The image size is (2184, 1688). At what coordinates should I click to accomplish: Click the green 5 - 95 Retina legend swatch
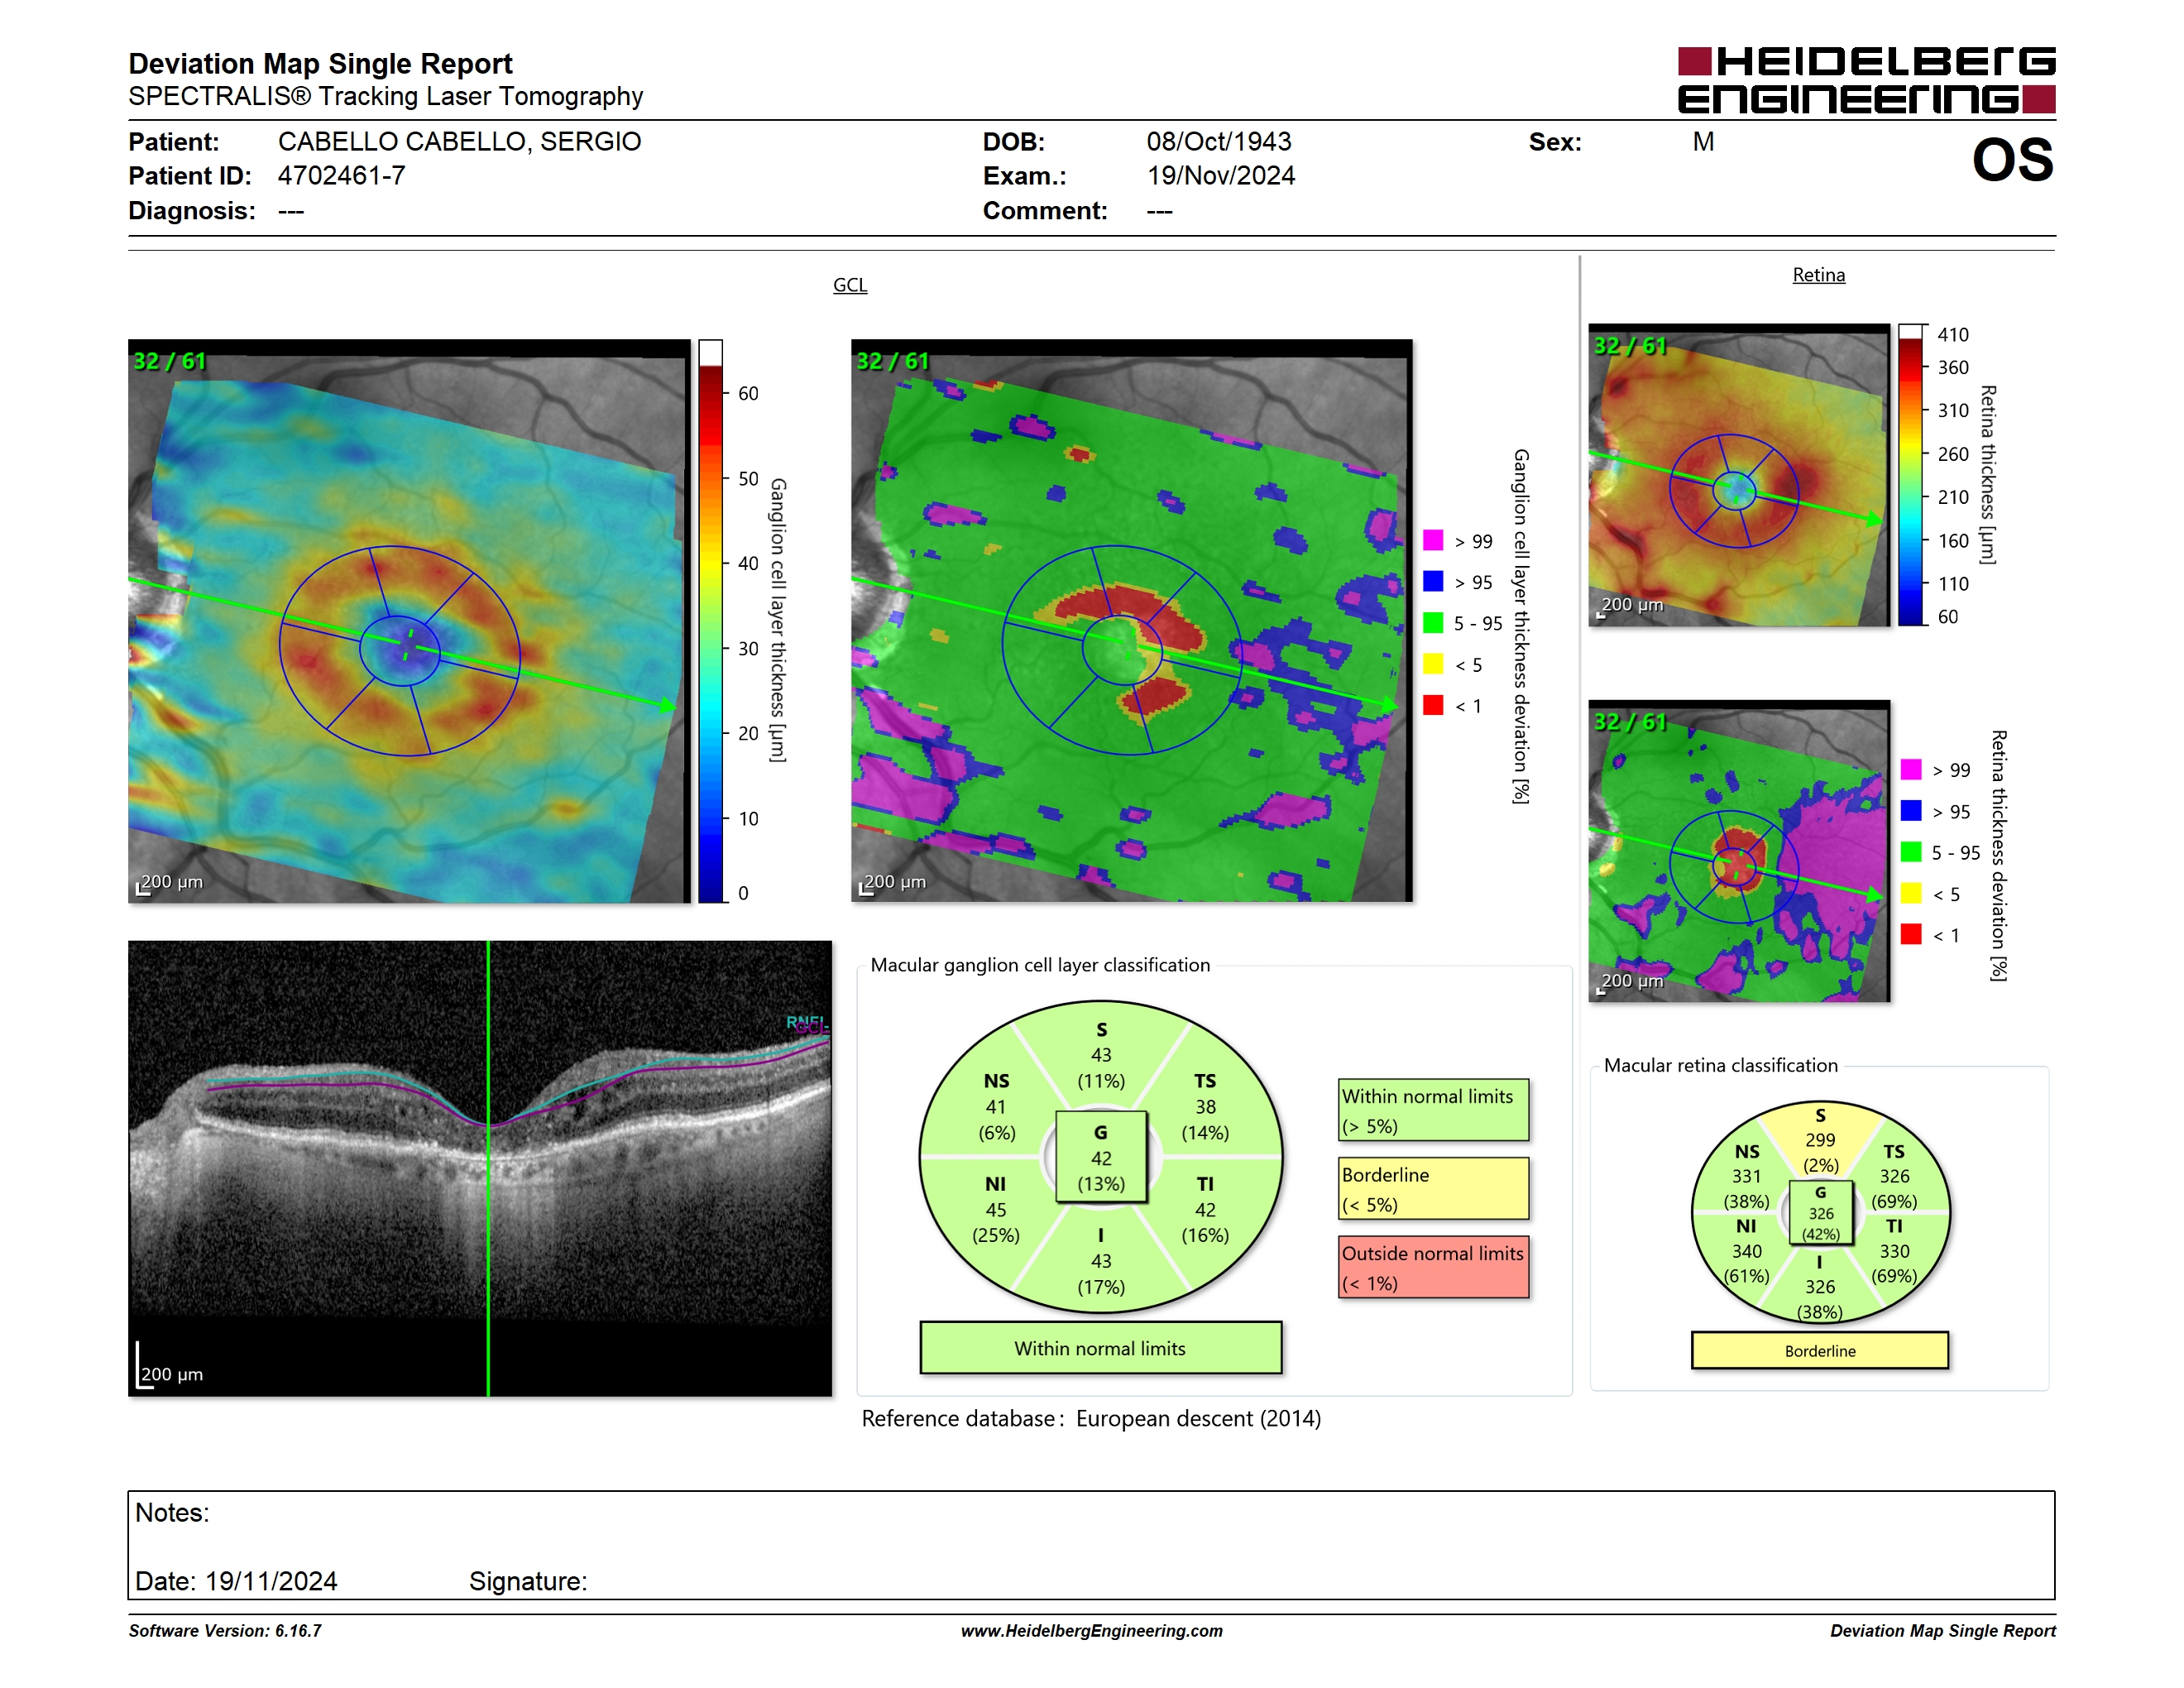coord(1911,852)
